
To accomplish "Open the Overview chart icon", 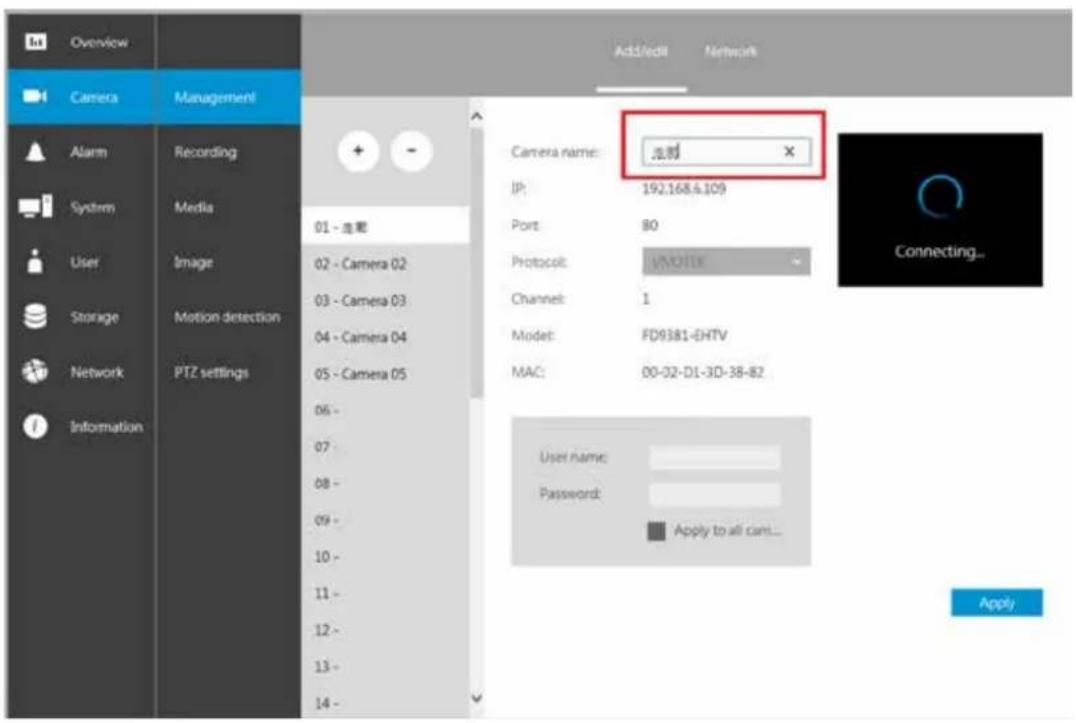I will coord(36,42).
